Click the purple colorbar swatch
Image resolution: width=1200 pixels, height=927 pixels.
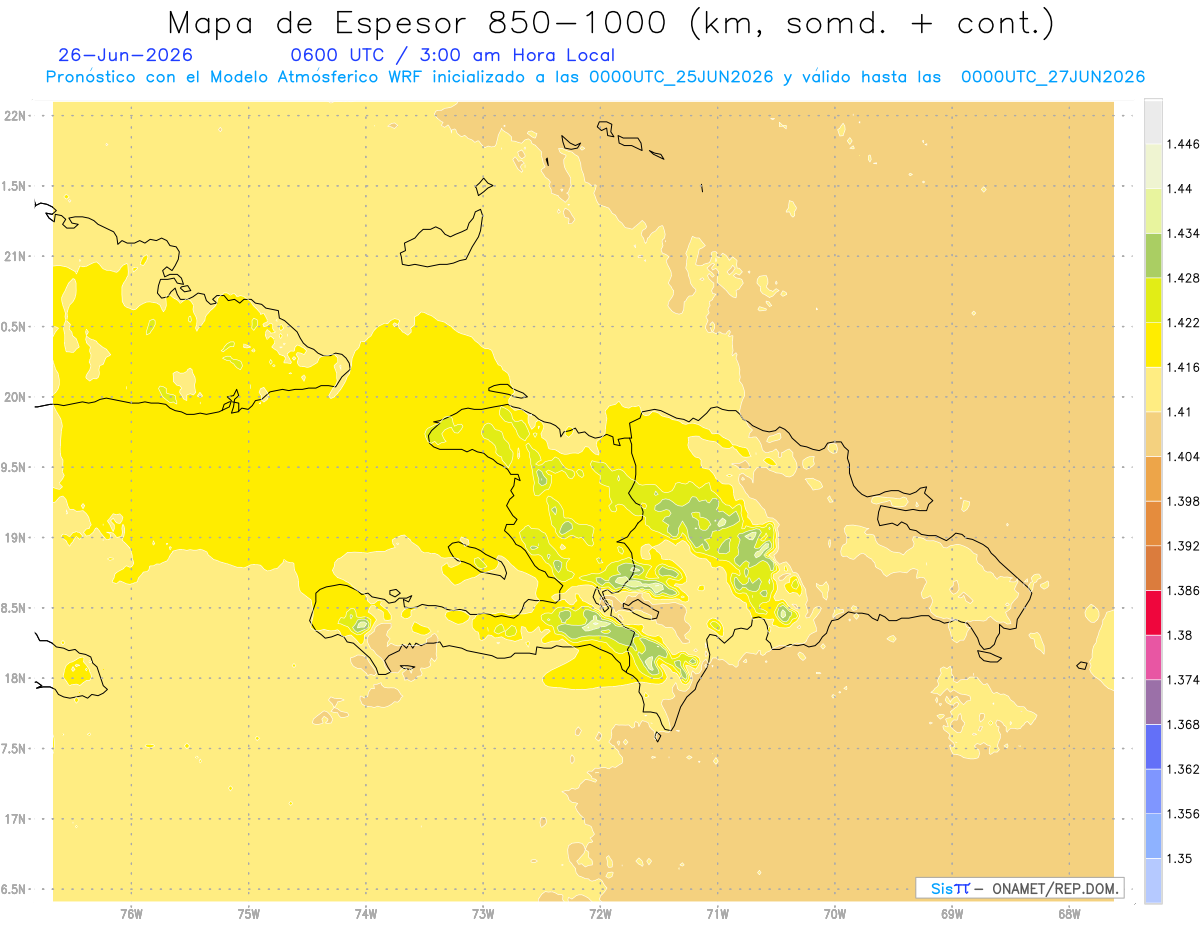(x=1154, y=702)
